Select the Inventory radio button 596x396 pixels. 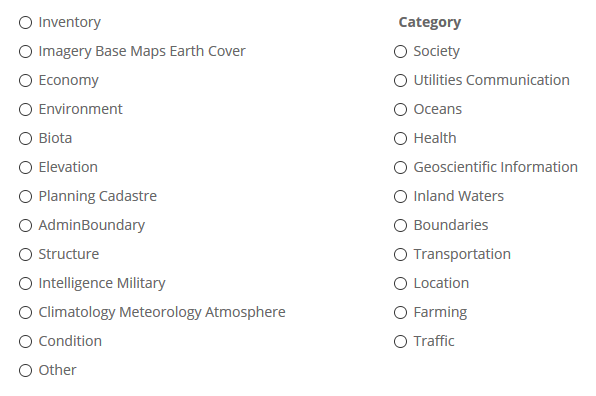click(x=25, y=22)
